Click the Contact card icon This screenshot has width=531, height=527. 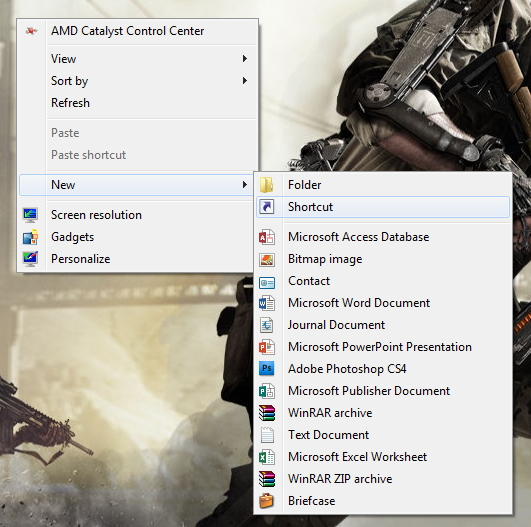coord(267,282)
